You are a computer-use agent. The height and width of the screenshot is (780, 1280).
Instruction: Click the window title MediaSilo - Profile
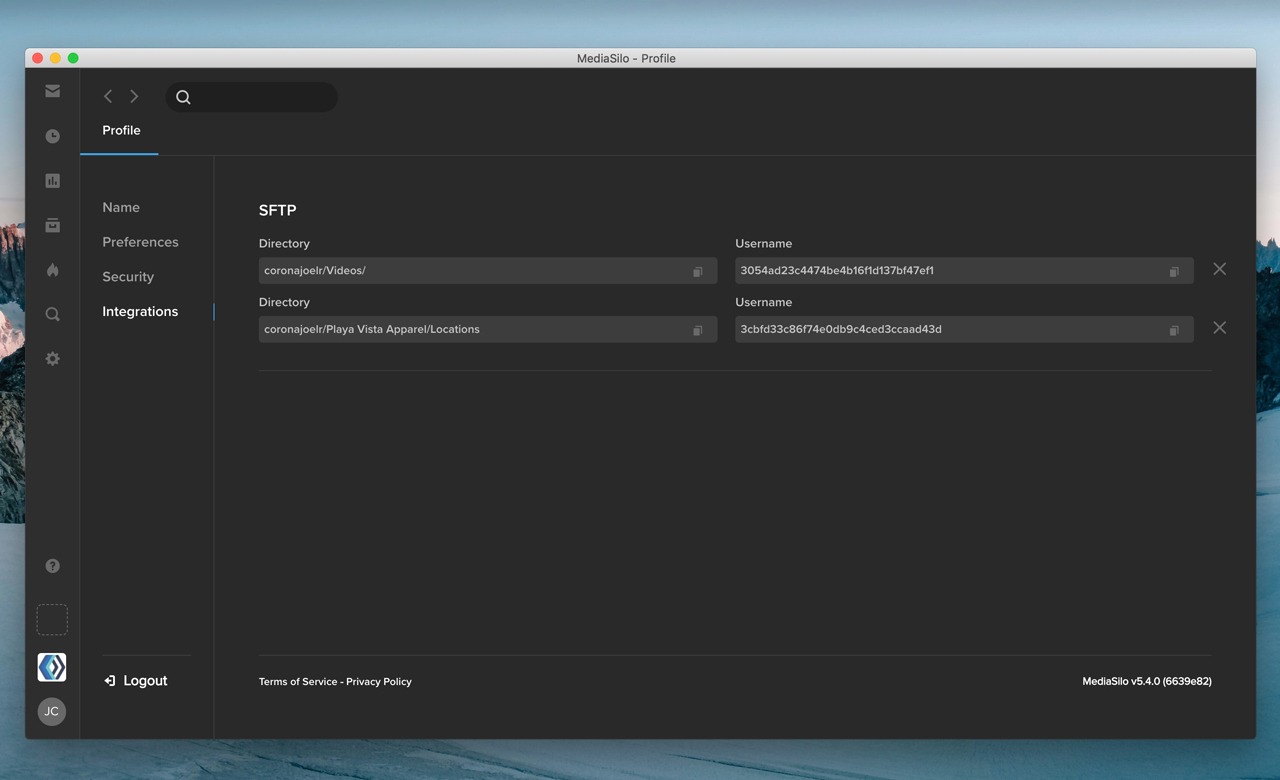(626, 58)
